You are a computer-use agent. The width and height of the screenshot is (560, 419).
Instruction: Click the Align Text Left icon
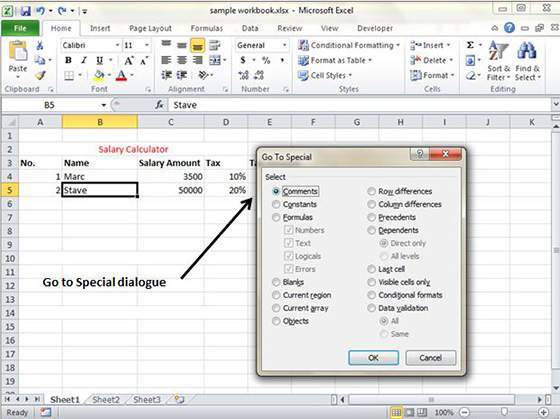(x=166, y=60)
